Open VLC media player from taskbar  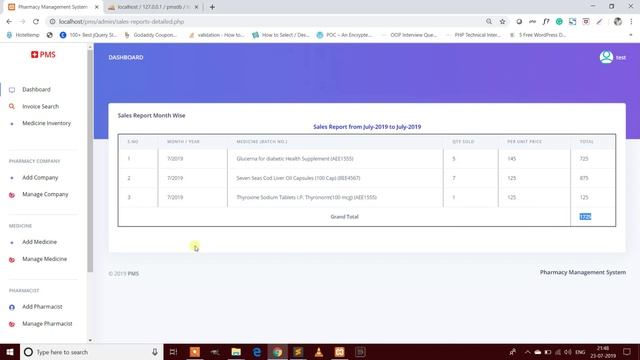pos(319,352)
